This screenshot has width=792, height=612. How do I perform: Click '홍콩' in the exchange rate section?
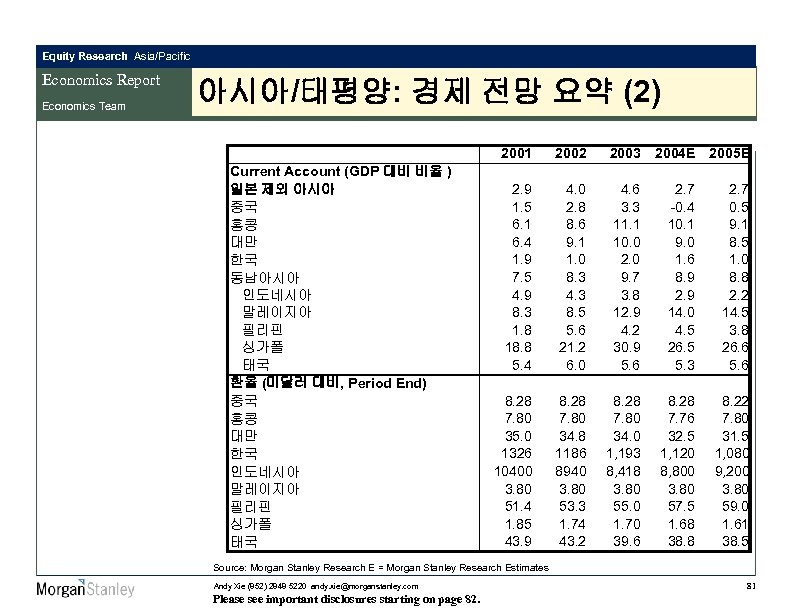point(244,418)
